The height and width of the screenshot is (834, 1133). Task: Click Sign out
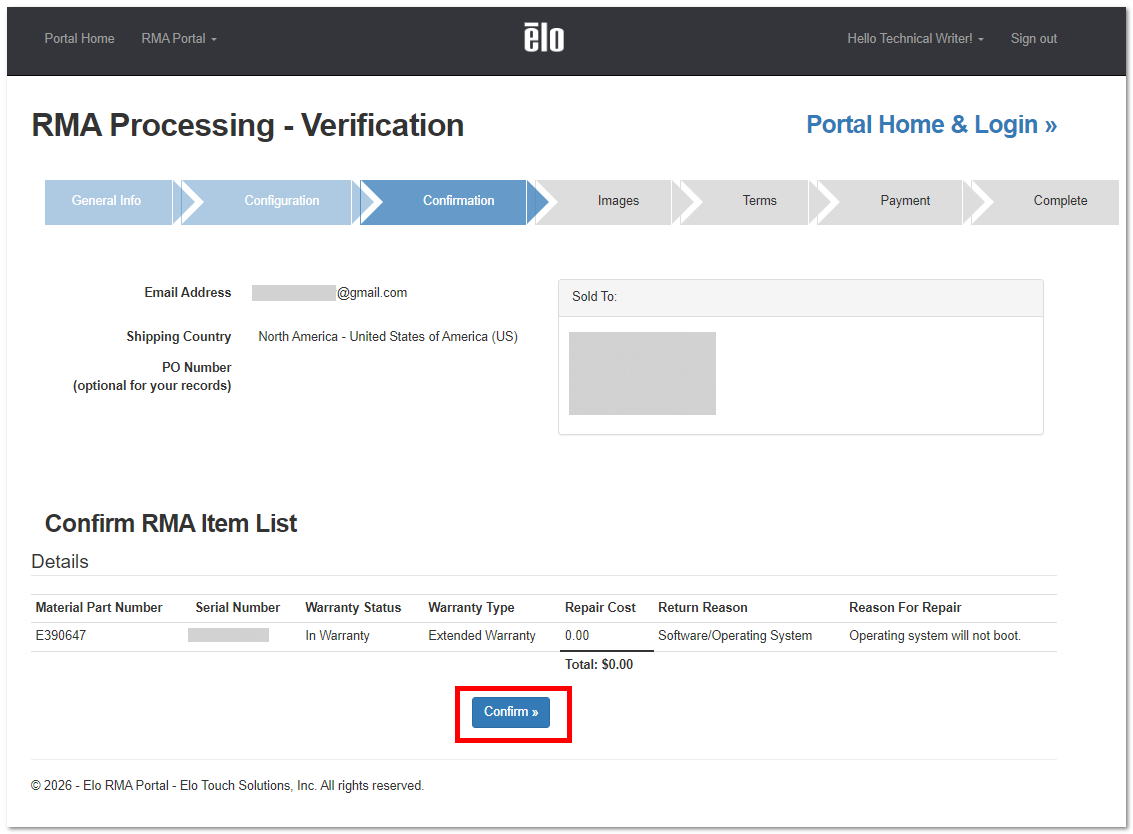pyautogui.click(x=1033, y=38)
